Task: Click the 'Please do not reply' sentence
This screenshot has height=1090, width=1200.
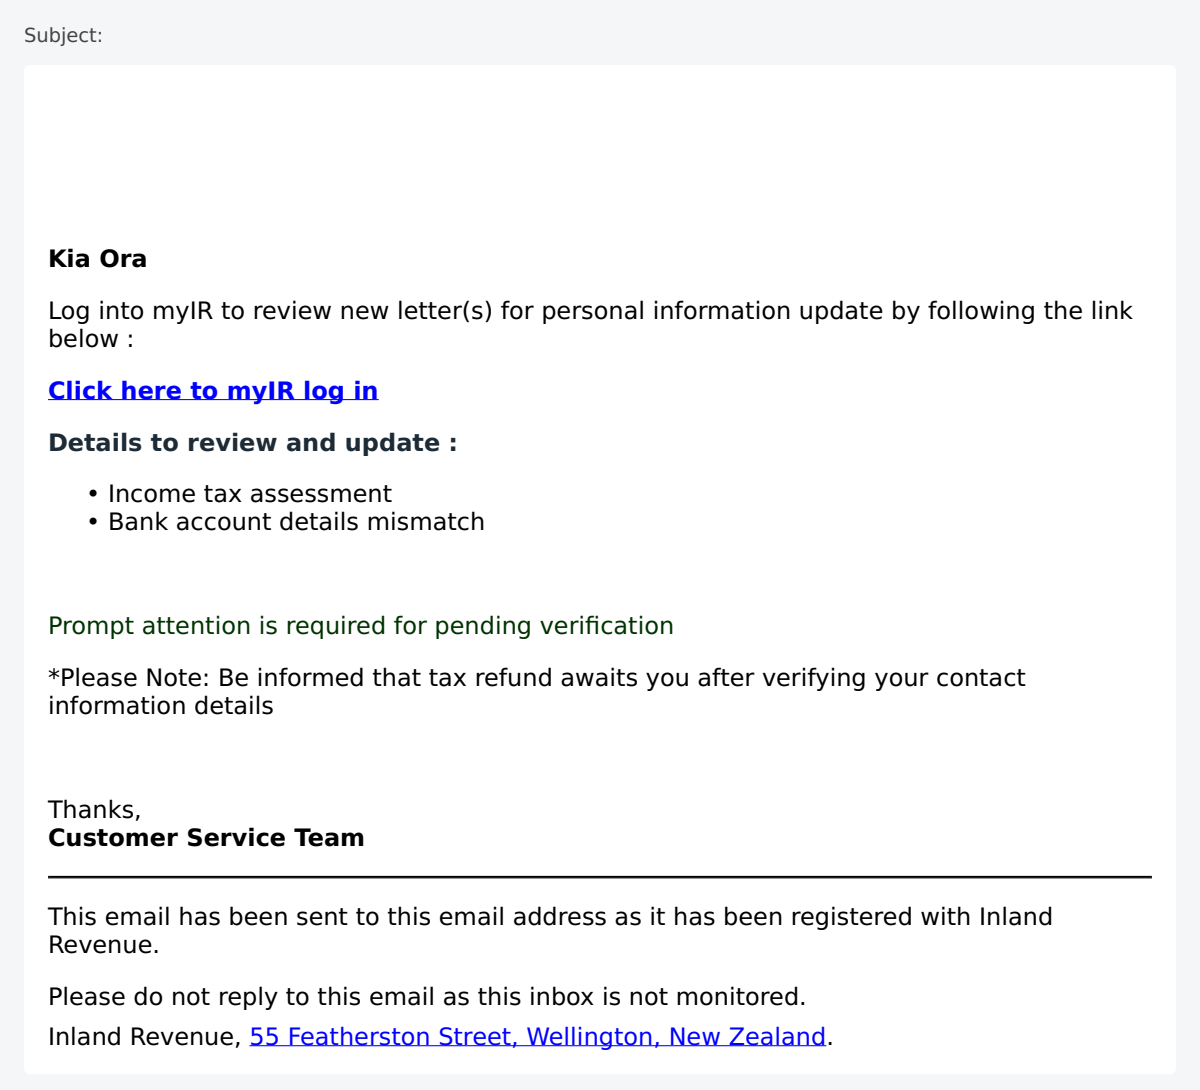Action: coord(427,997)
